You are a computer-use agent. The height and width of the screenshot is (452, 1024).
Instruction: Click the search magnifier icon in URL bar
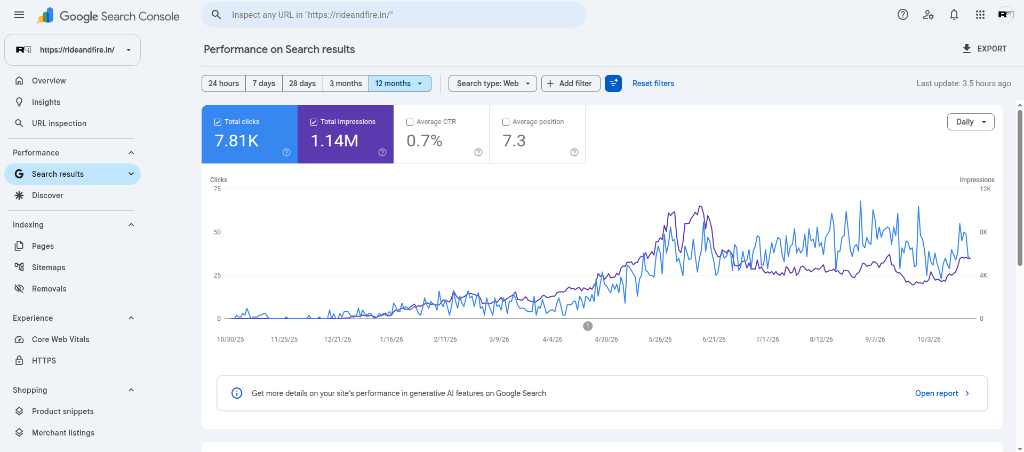point(217,14)
